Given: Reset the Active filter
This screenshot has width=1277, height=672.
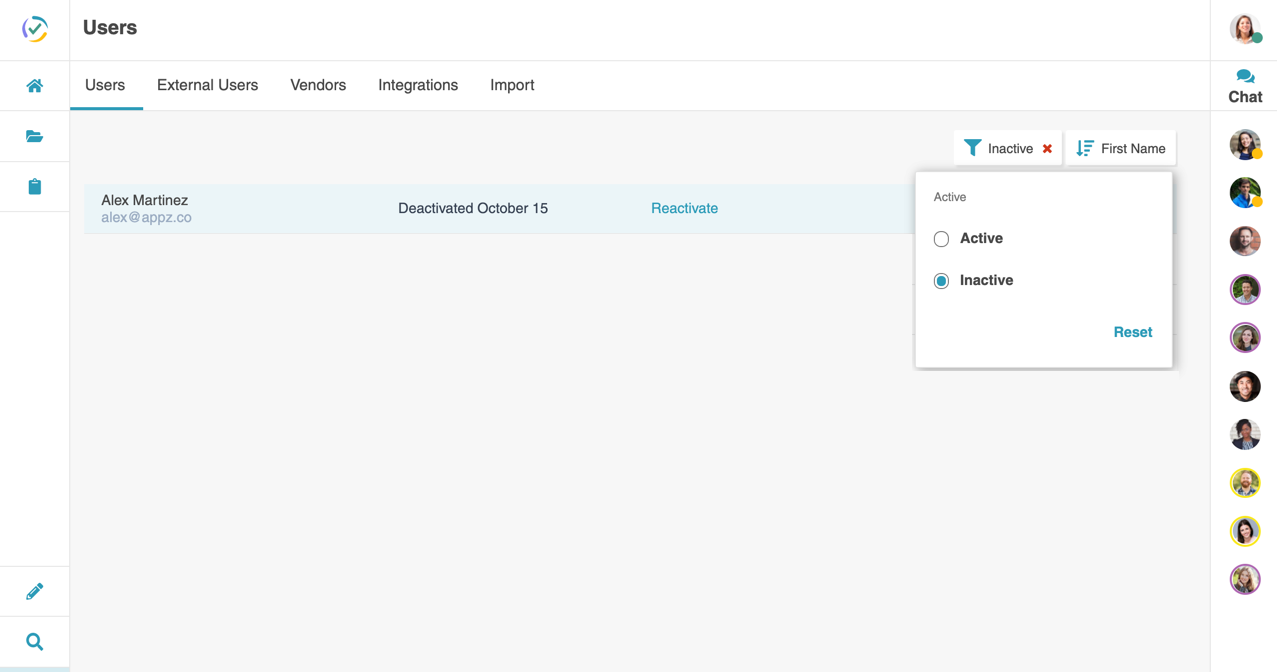Looking at the screenshot, I should [x=1132, y=332].
